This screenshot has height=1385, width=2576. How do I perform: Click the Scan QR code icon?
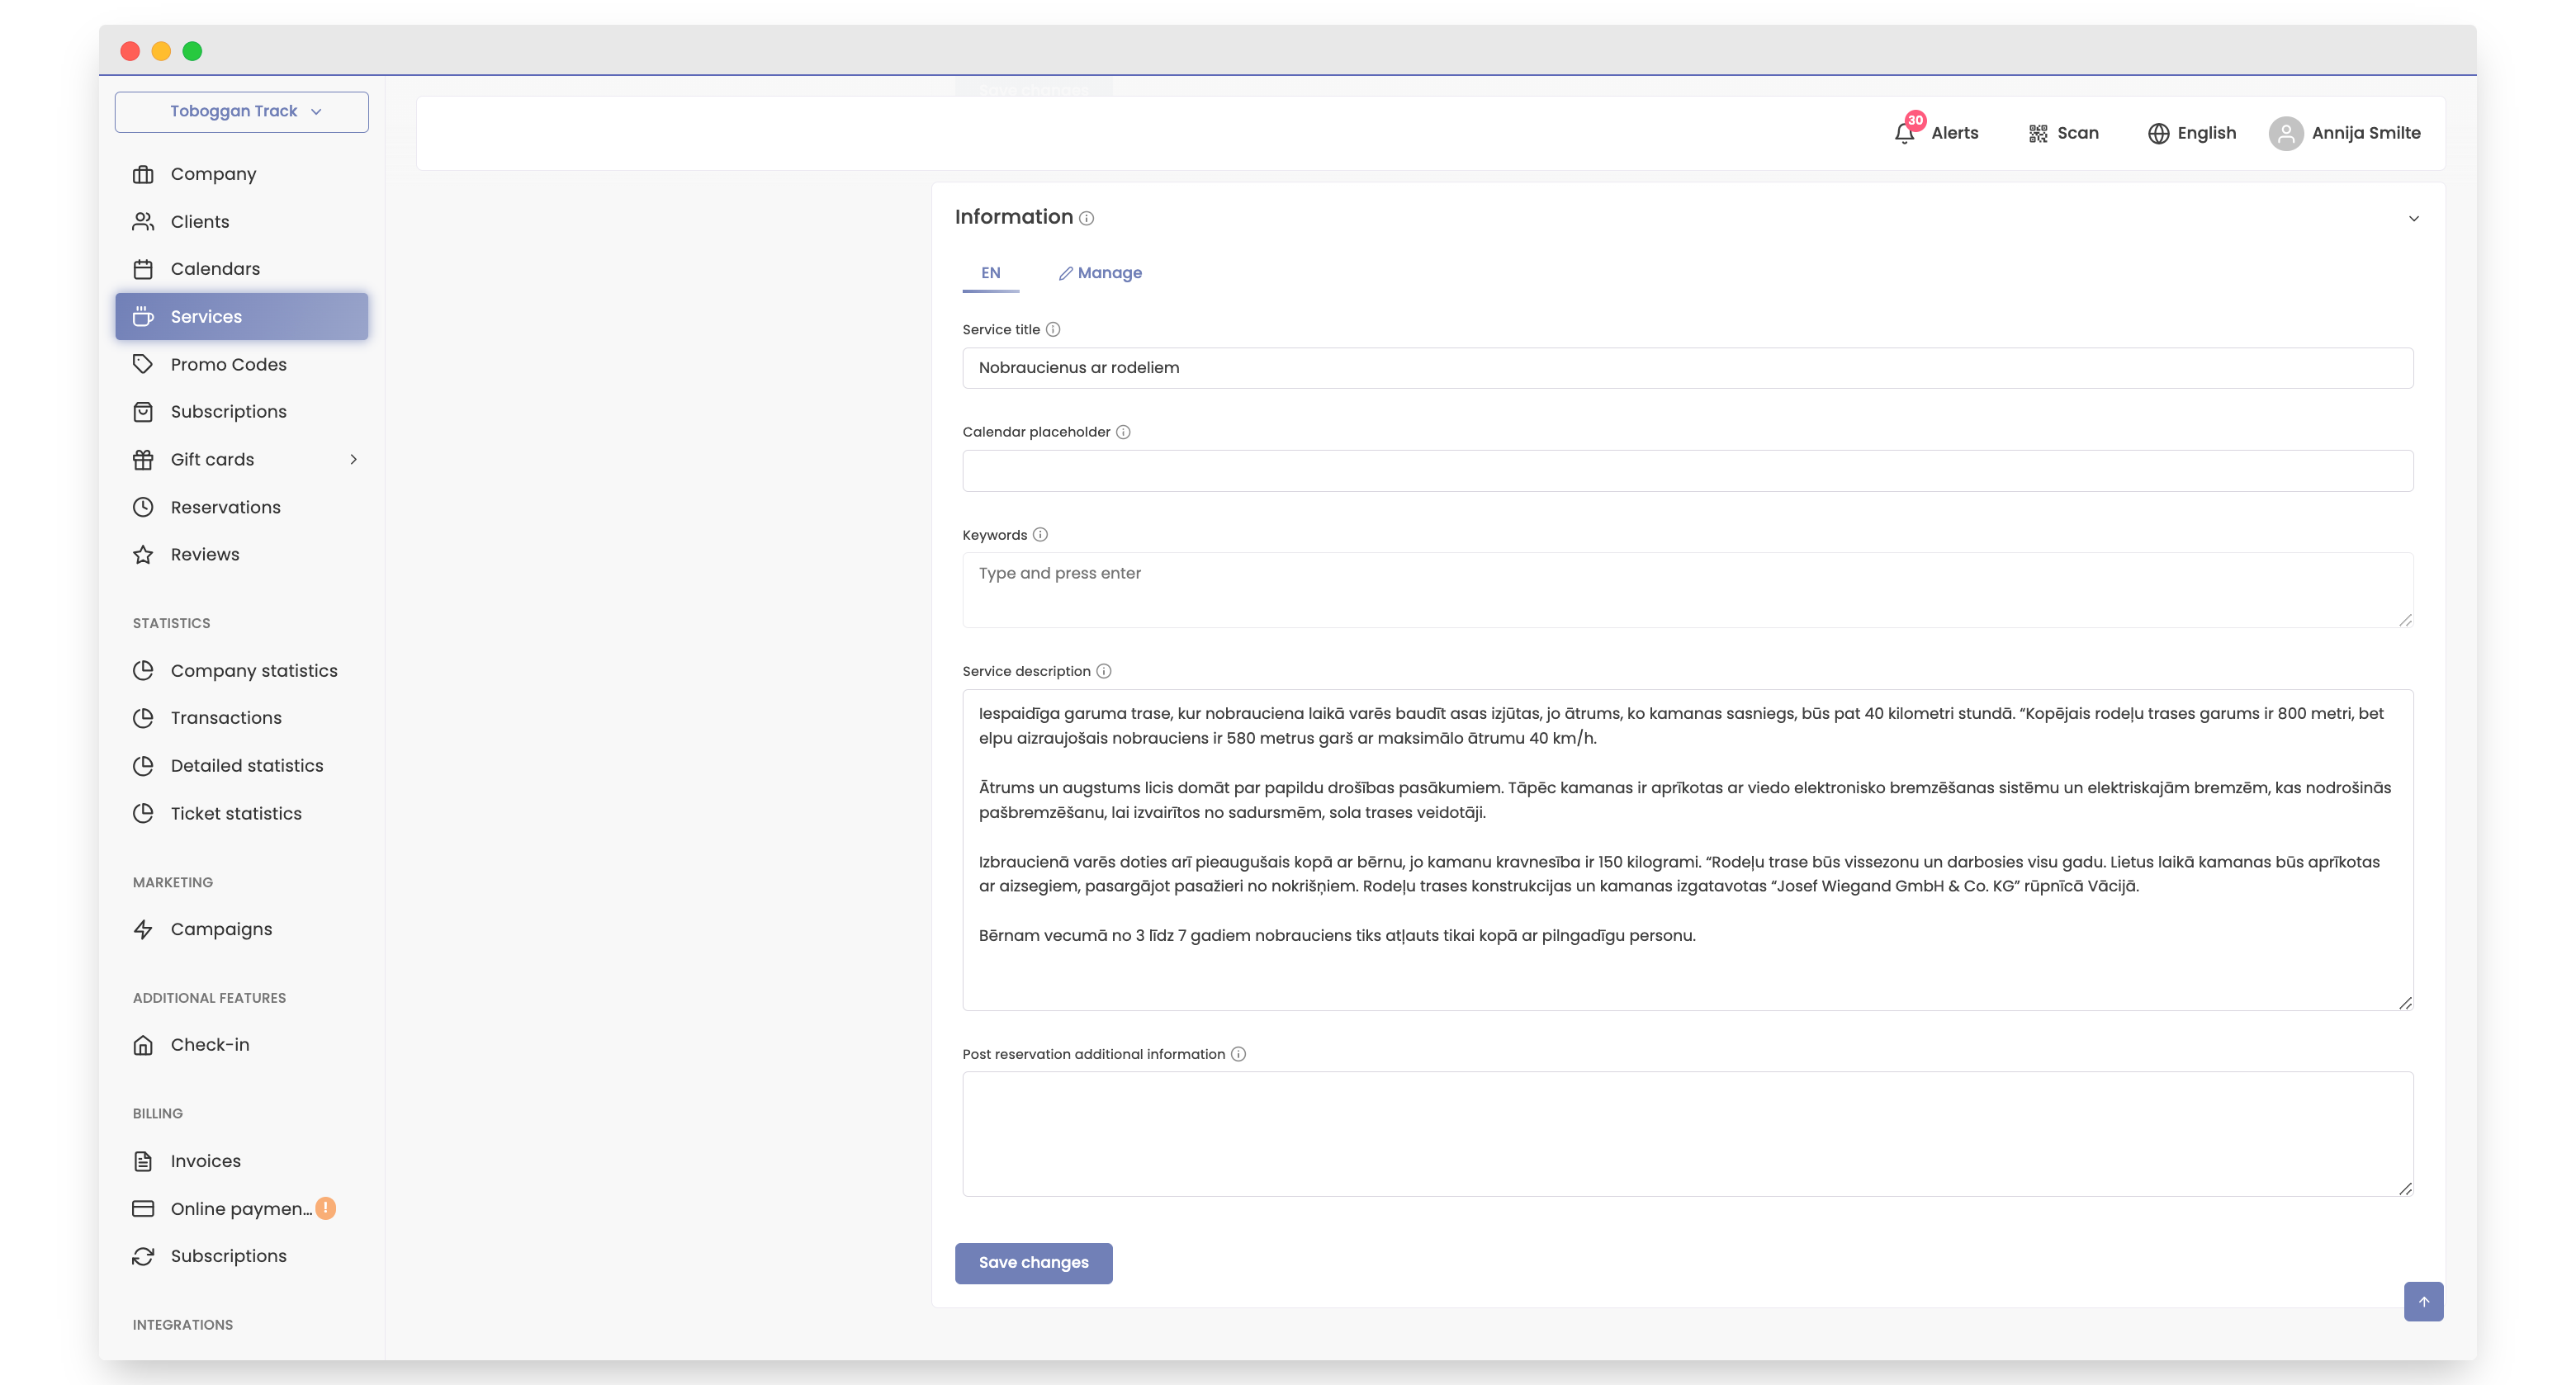pyautogui.click(x=2037, y=133)
